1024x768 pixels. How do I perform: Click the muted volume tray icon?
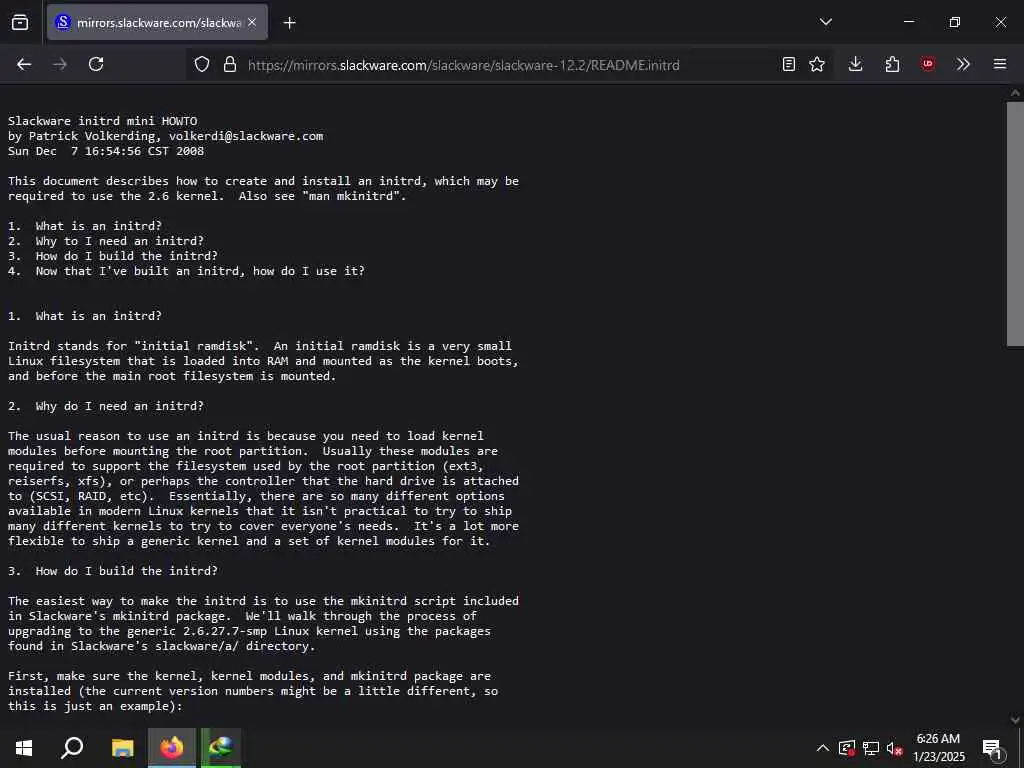(x=895, y=748)
